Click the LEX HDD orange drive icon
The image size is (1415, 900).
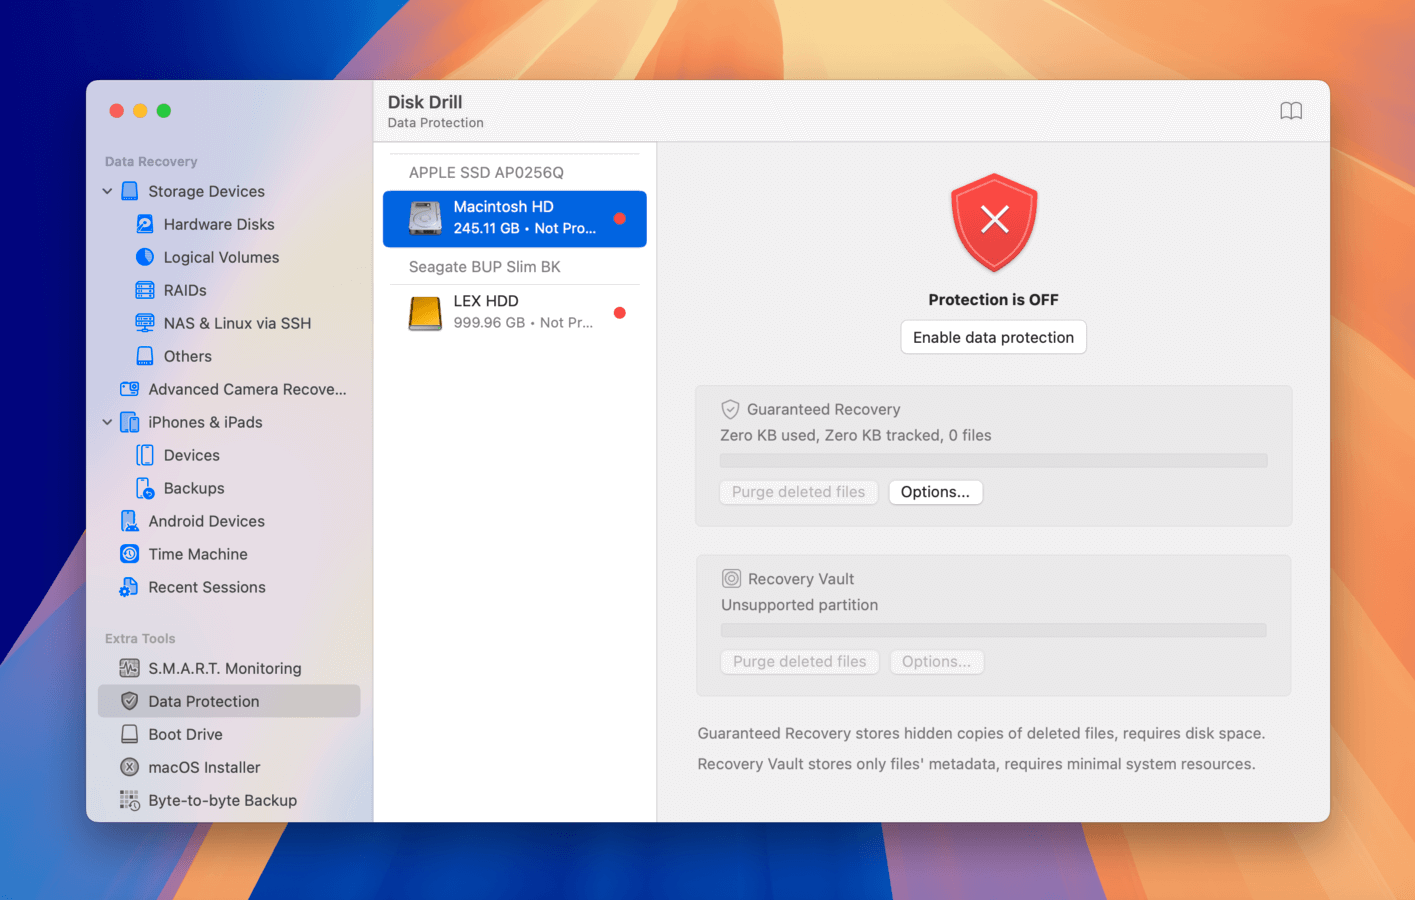pos(425,313)
